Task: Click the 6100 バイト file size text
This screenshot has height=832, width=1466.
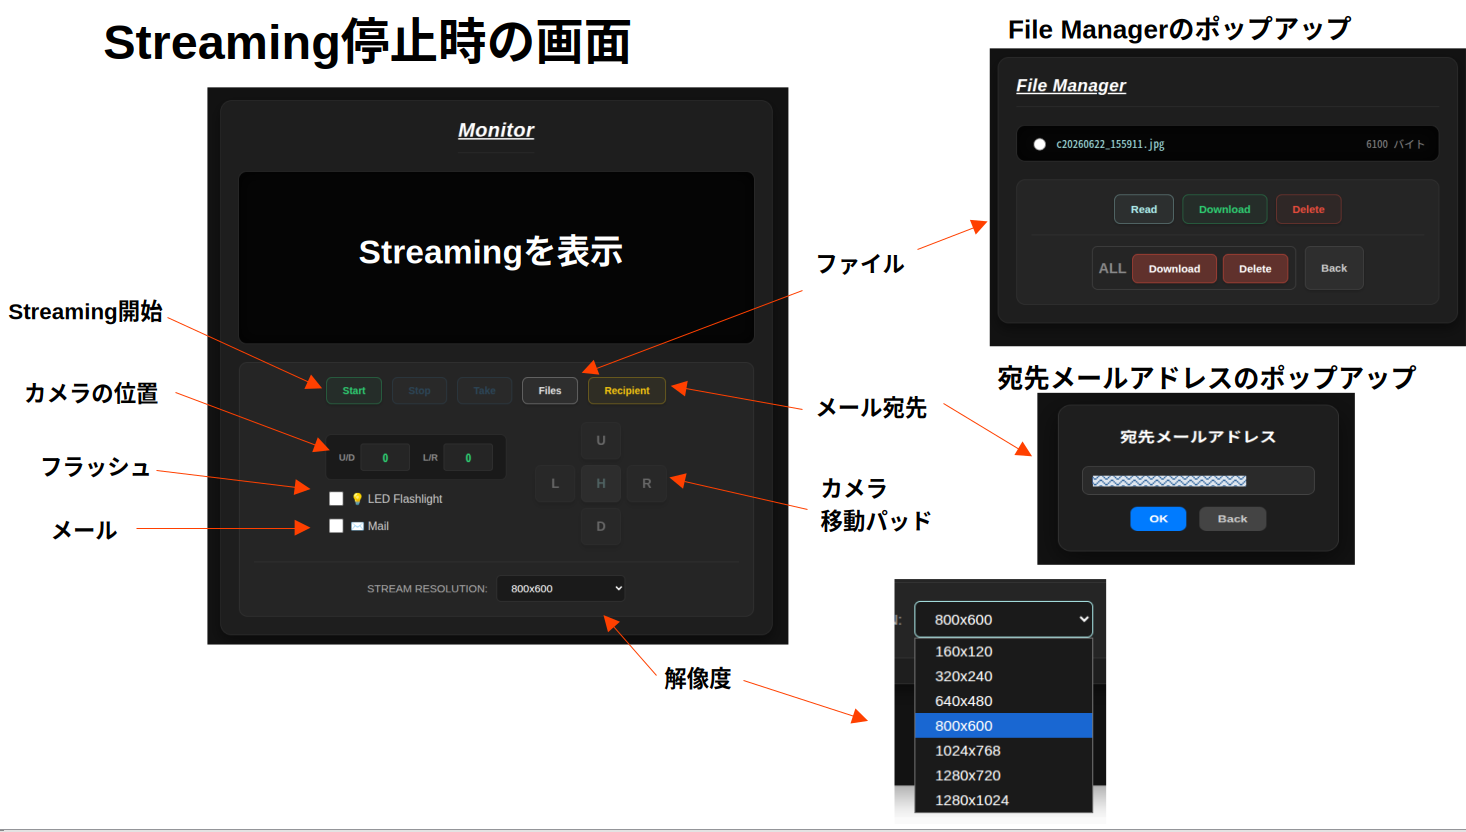Action: tap(1395, 144)
